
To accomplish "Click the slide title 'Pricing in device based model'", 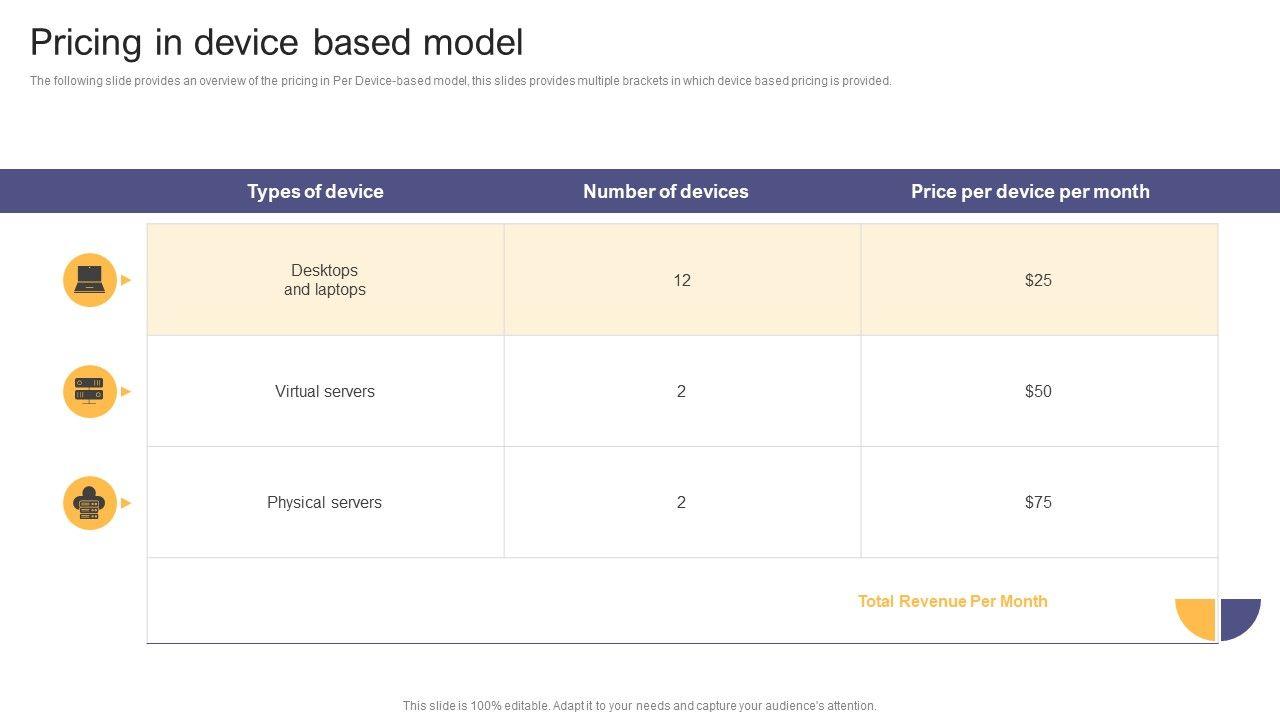I will coord(276,43).
